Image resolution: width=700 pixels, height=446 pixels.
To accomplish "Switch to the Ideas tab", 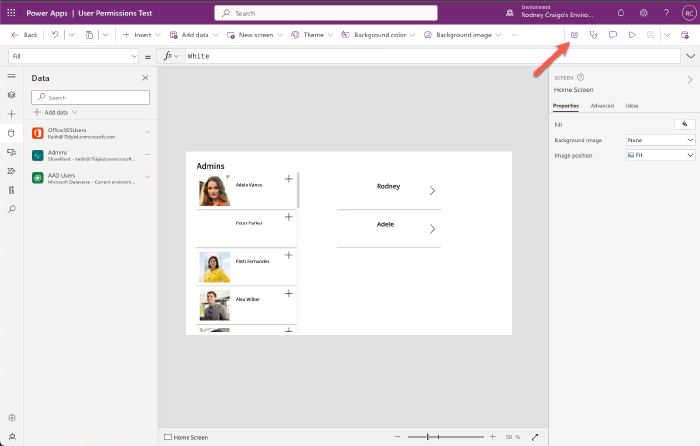I will [x=632, y=105].
